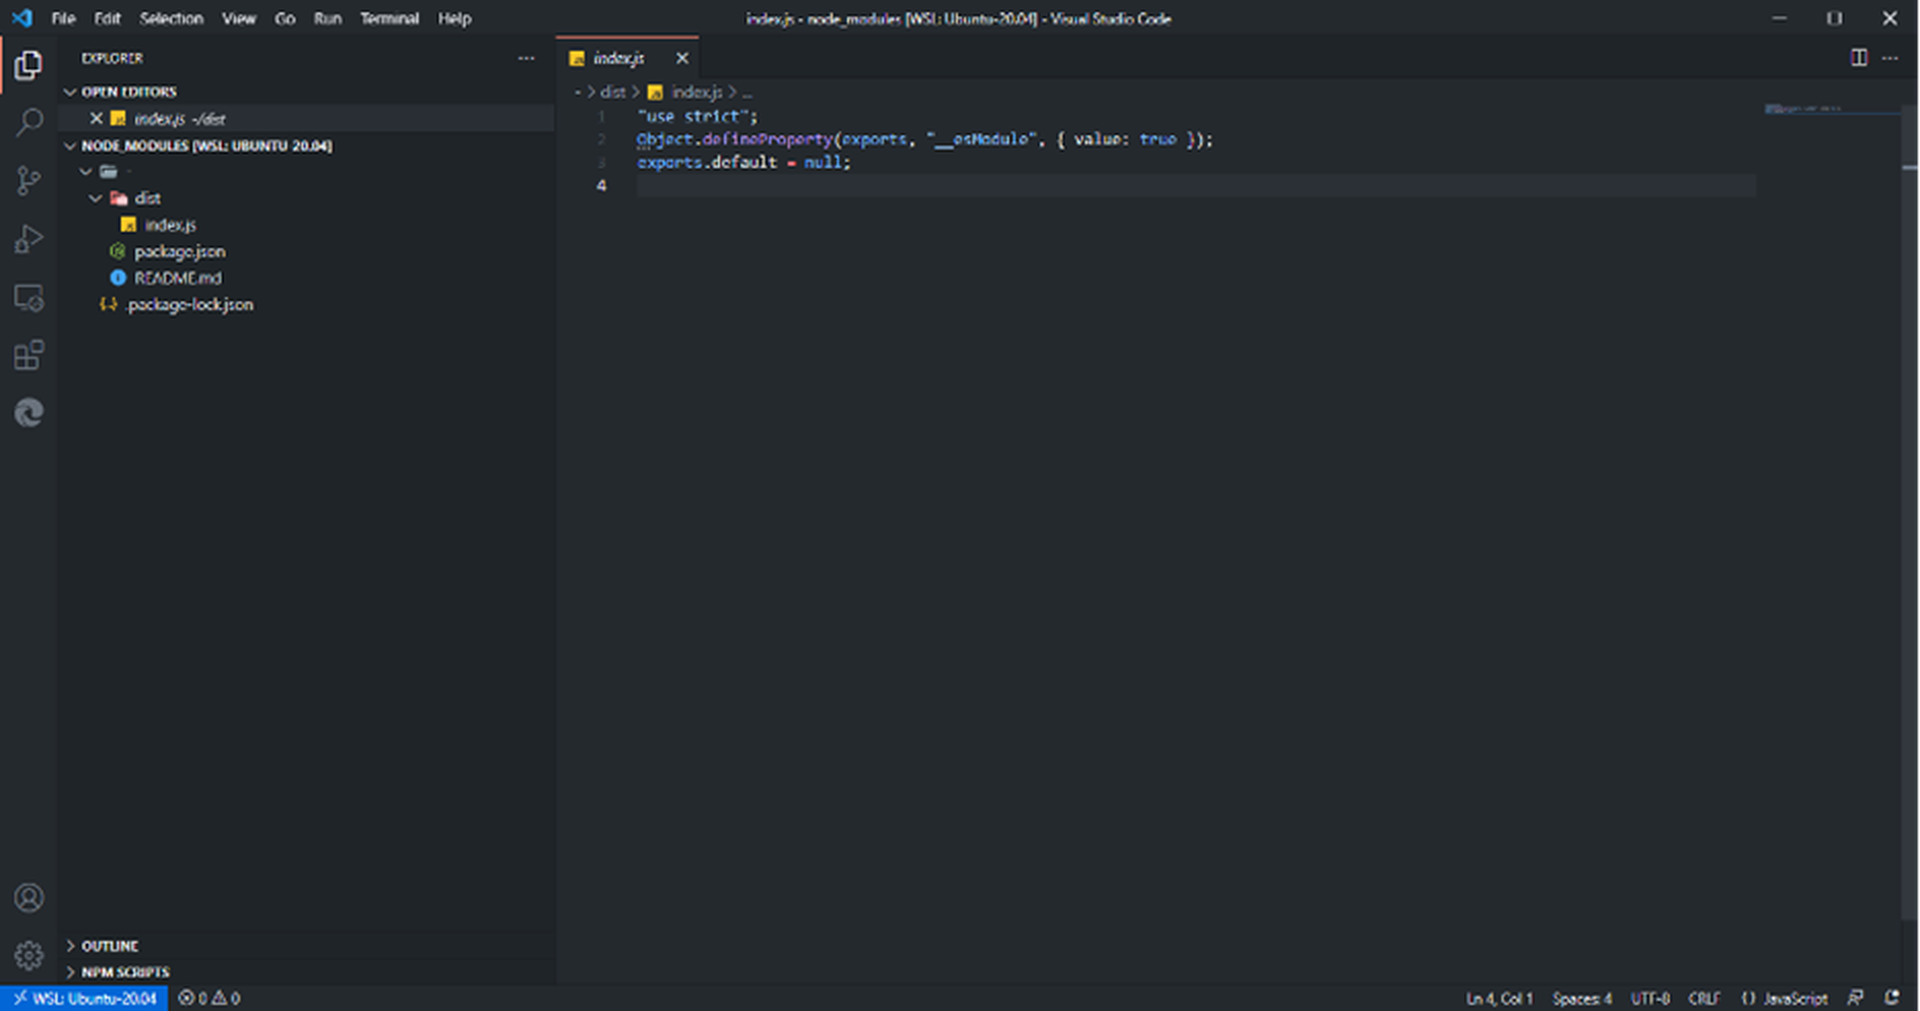Expand the Outline section
This screenshot has width=1920, height=1011.
point(70,945)
